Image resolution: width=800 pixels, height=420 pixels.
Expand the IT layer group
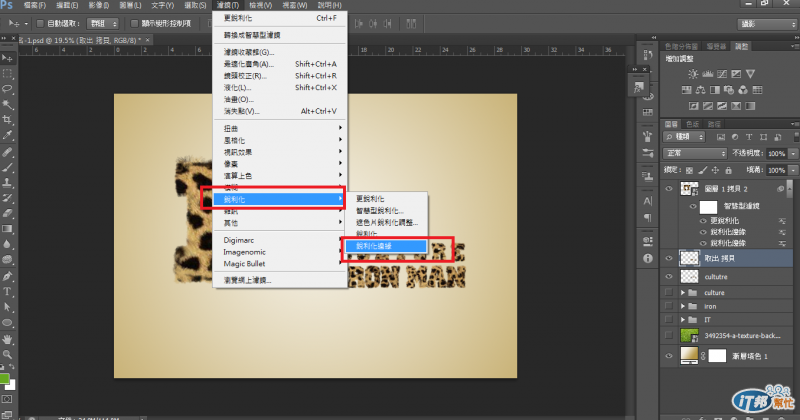pos(683,319)
